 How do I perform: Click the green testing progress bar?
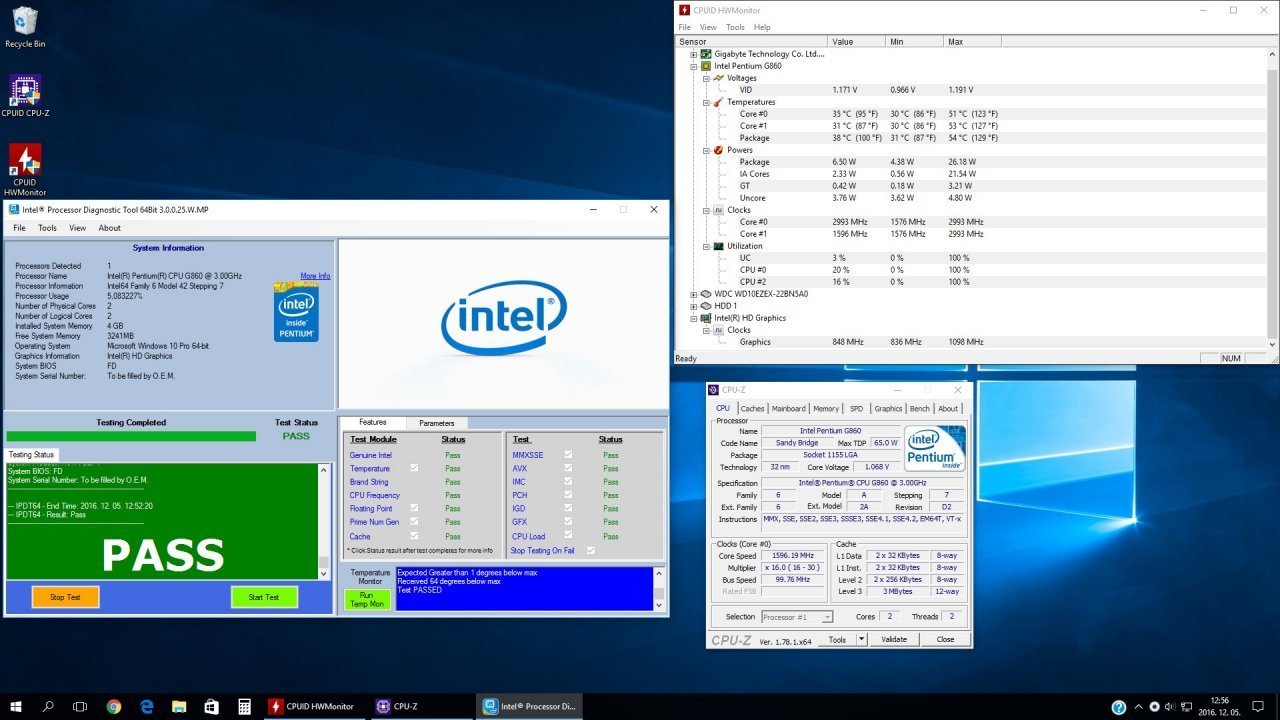click(x=131, y=436)
